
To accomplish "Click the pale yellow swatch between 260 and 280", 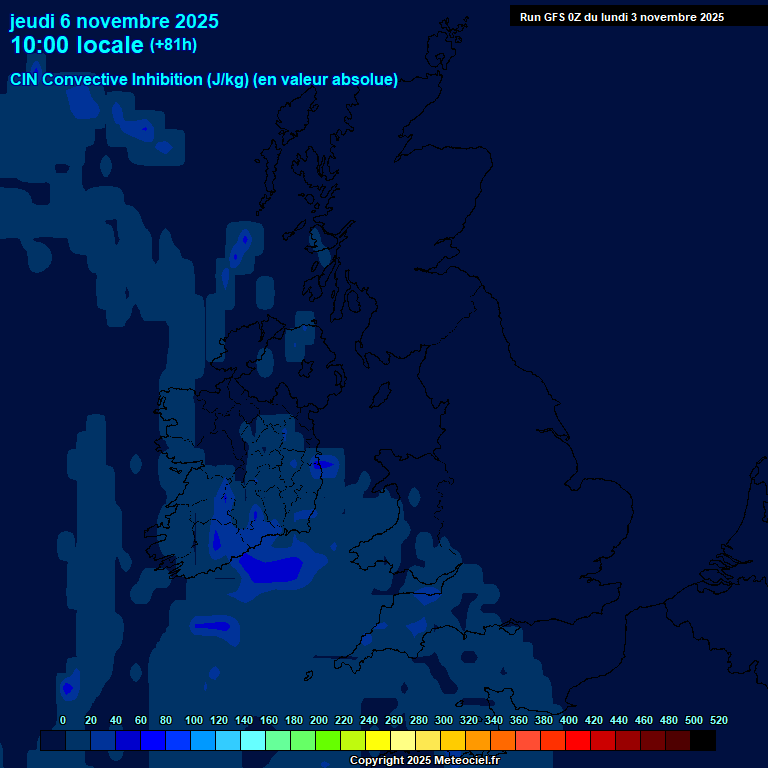I will (403, 740).
